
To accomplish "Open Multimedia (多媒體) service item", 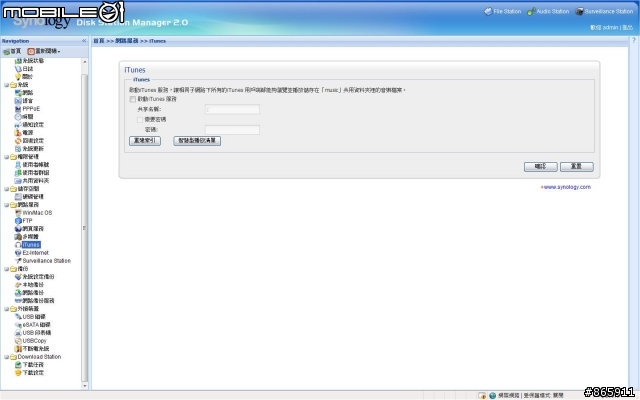I will [x=27, y=236].
